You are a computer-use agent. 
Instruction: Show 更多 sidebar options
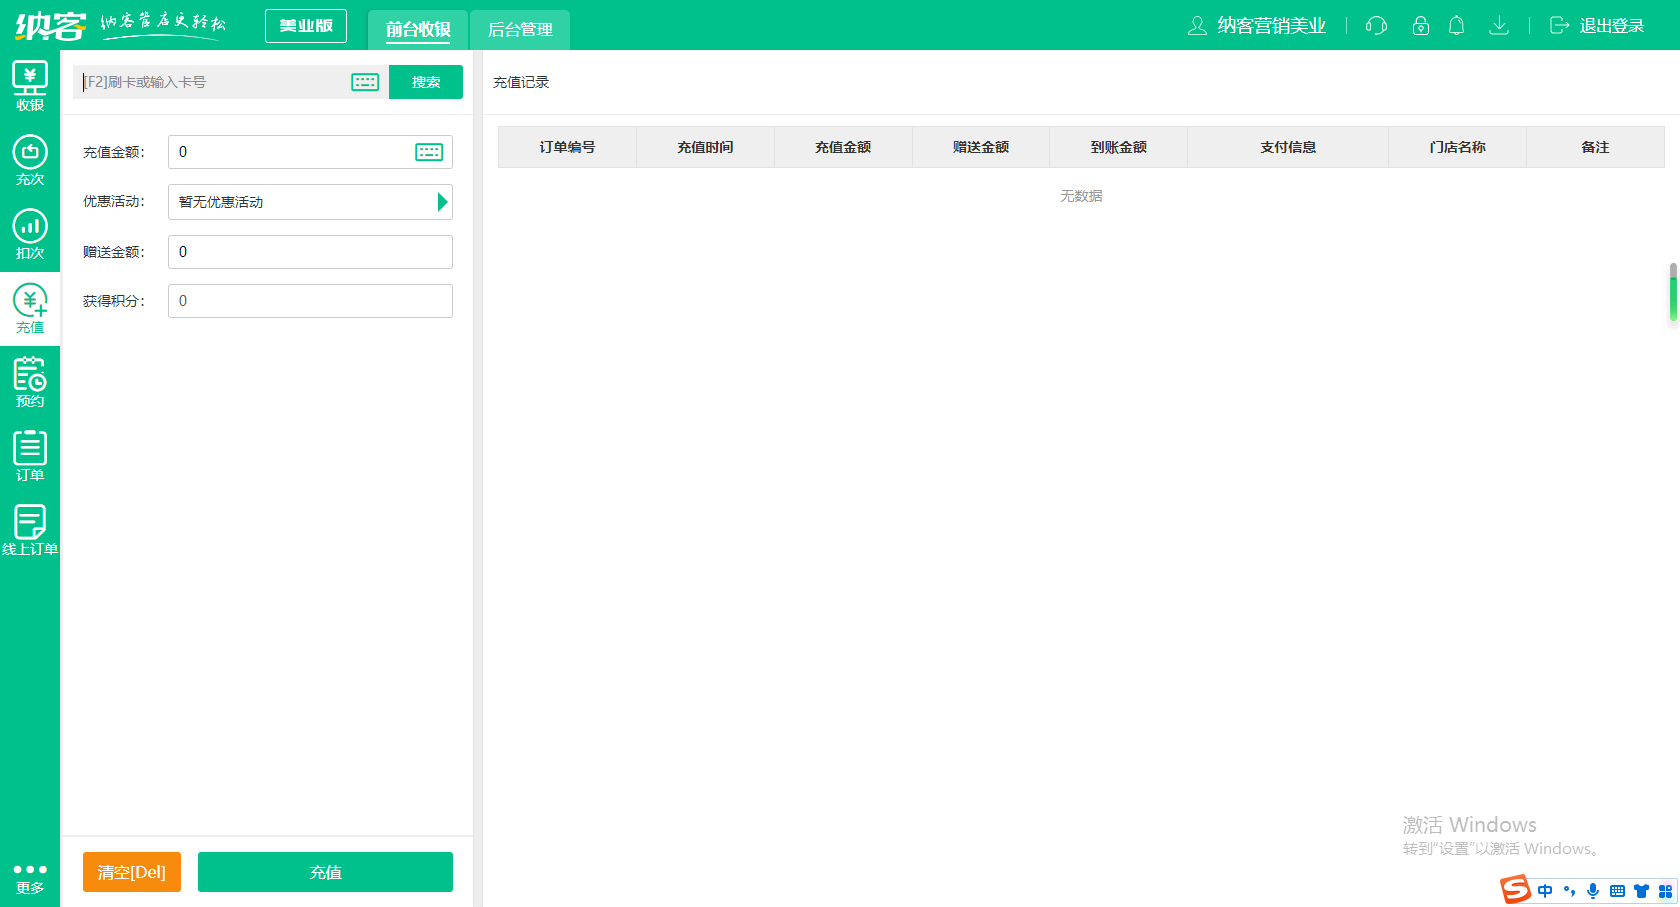(x=30, y=877)
